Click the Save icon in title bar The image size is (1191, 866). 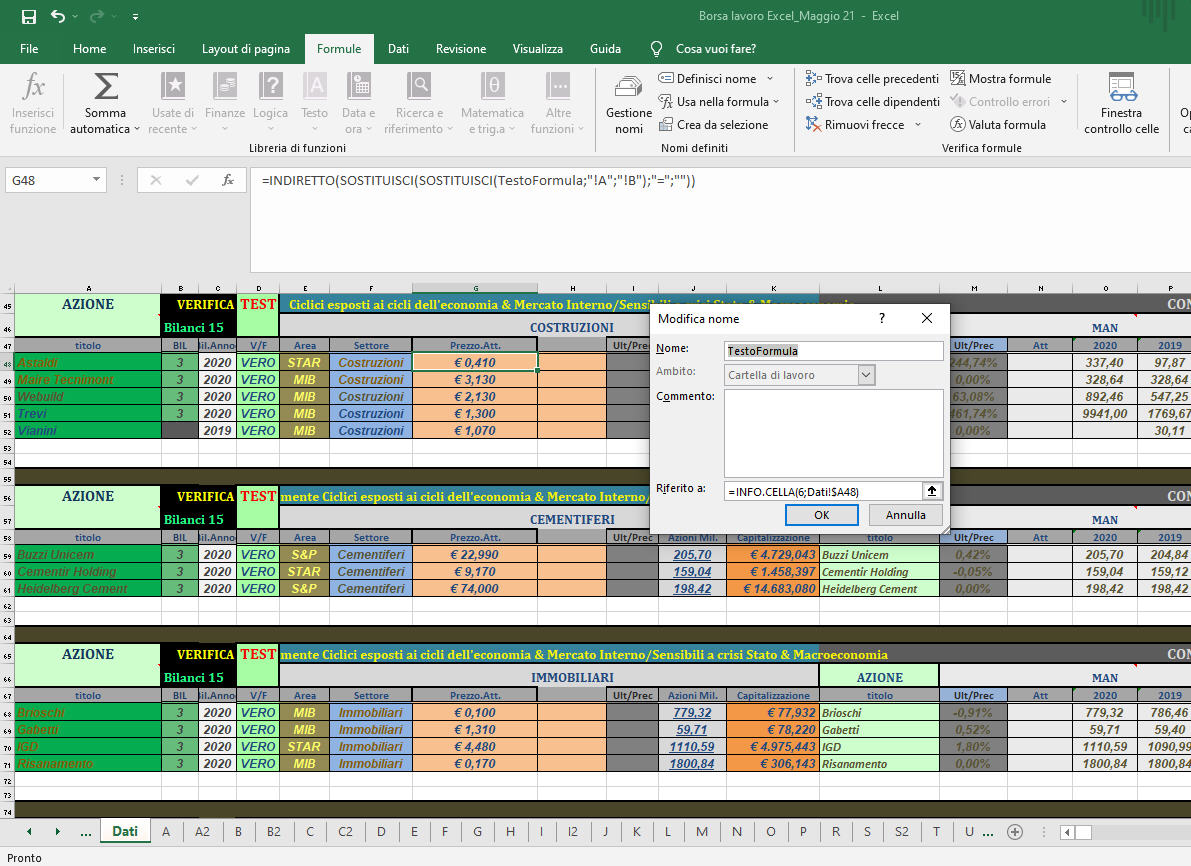click(29, 16)
